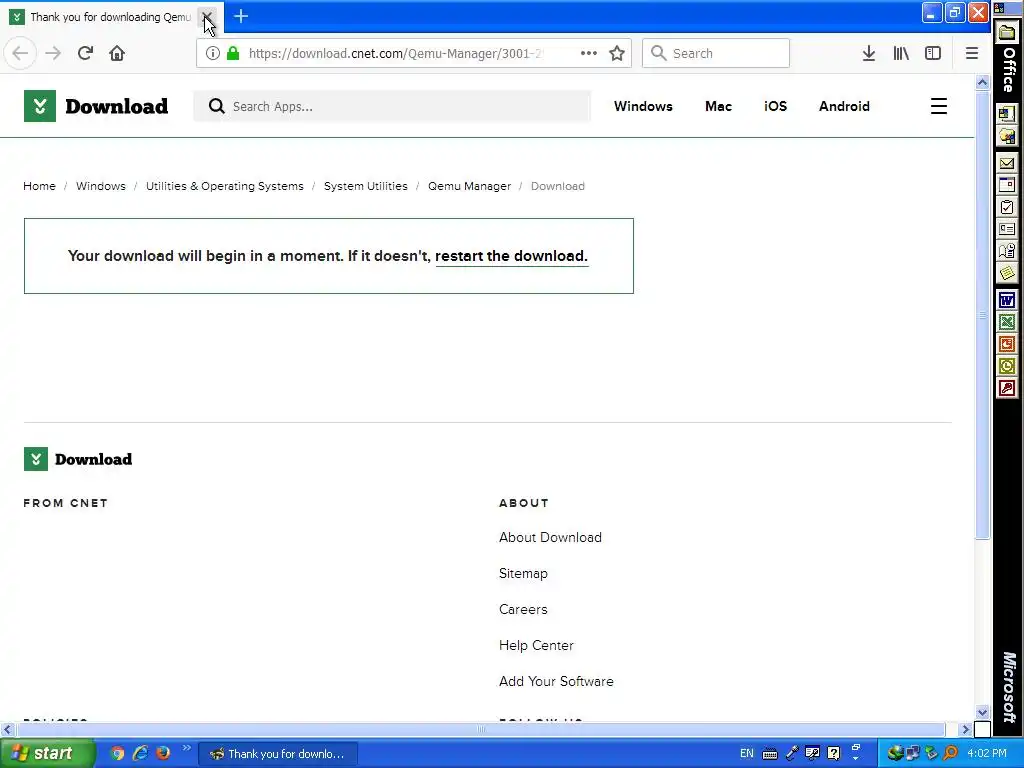Image resolution: width=1024 pixels, height=768 pixels.
Task: Launch Microsoft Access key icon
Action: tap(1006, 388)
